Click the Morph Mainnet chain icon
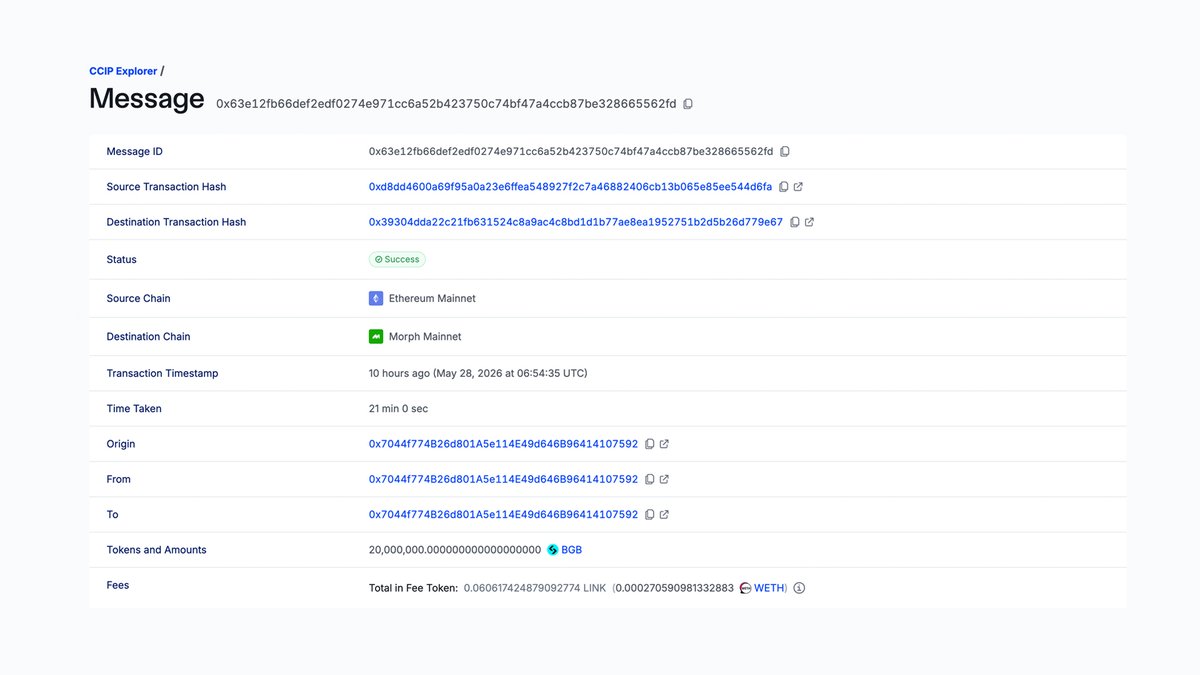This screenshot has width=1200, height=675. coord(376,336)
